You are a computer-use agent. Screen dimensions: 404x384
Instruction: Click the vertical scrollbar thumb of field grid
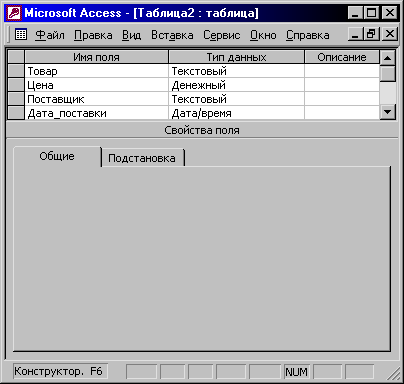[x=388, y=73]
